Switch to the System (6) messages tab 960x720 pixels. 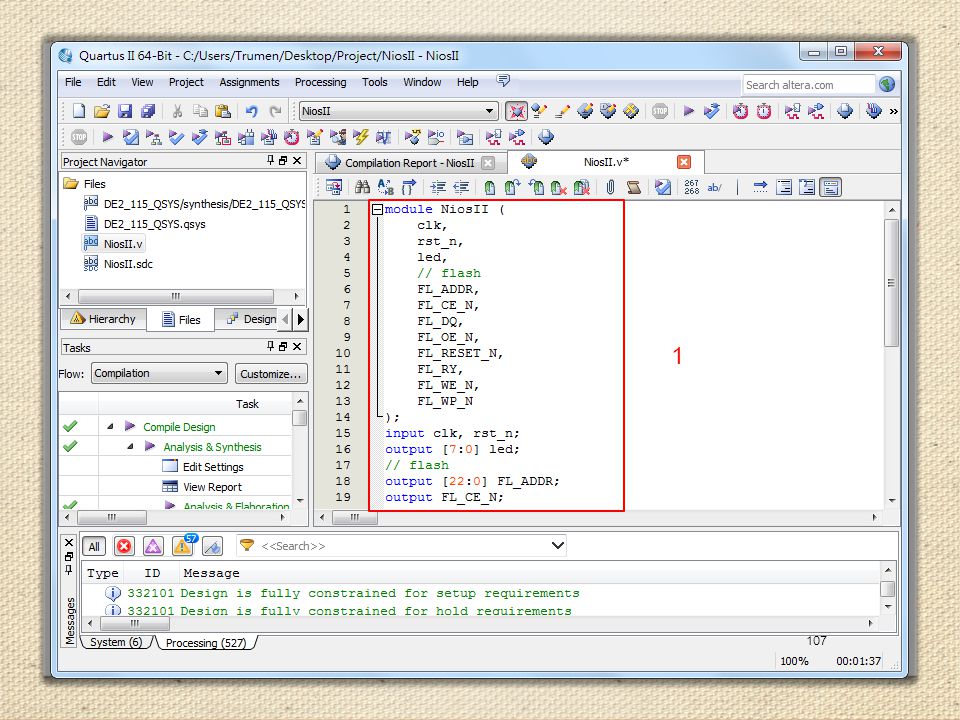point(116,642)
